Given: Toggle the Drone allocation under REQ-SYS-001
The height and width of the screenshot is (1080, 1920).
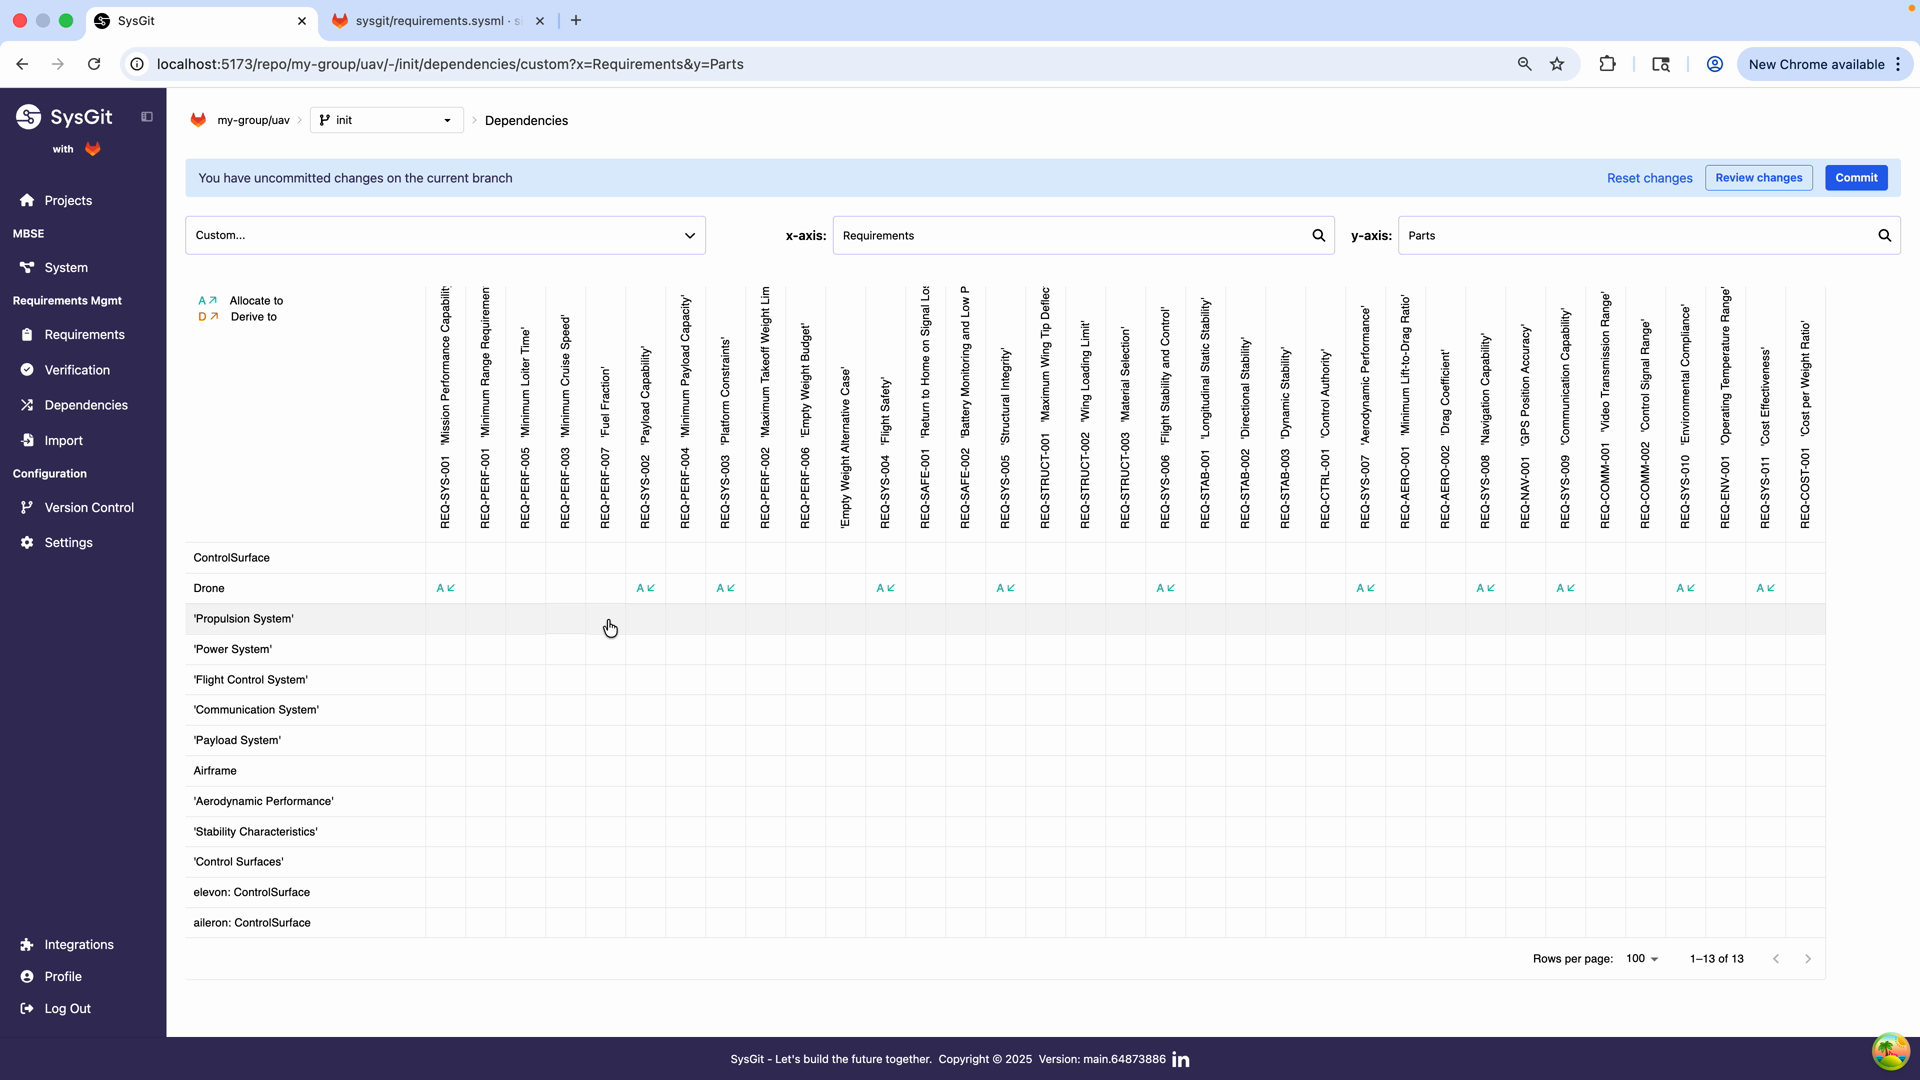Looking at the screenshot, I should (x=445, y=588).
